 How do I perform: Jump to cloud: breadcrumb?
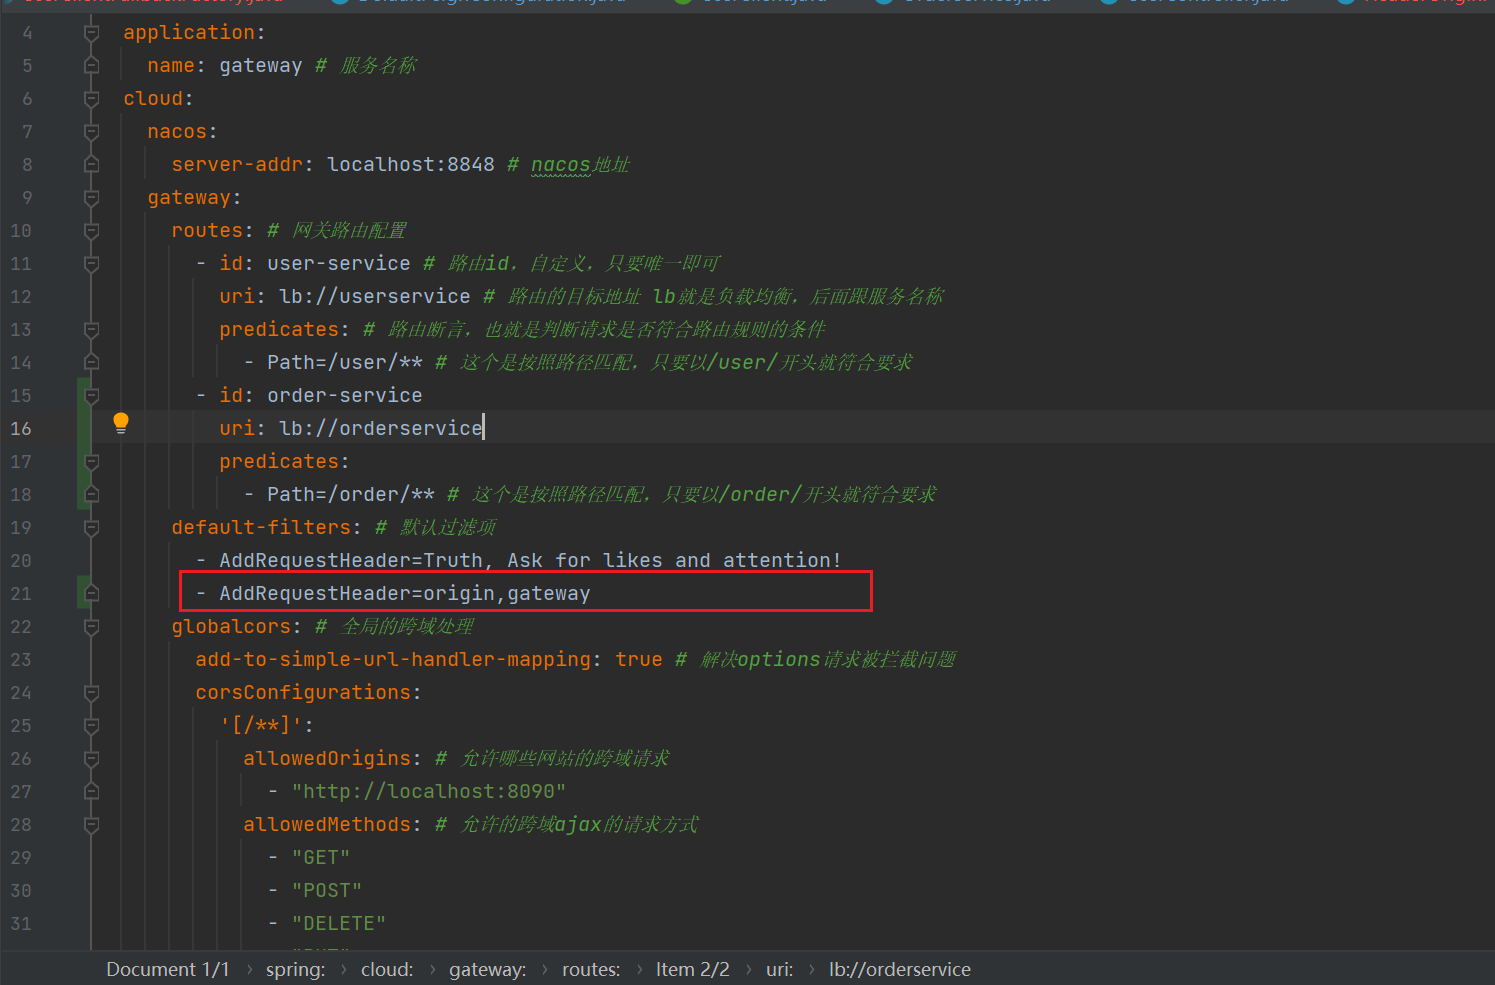(x=387, y=969)
